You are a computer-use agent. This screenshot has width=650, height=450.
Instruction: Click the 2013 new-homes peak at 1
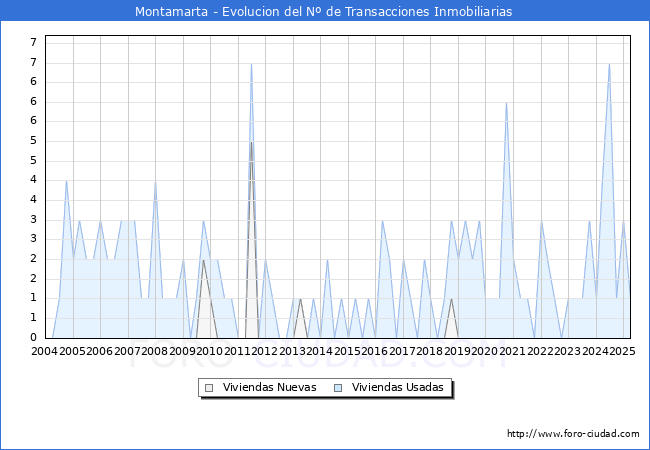coord(300,299)
